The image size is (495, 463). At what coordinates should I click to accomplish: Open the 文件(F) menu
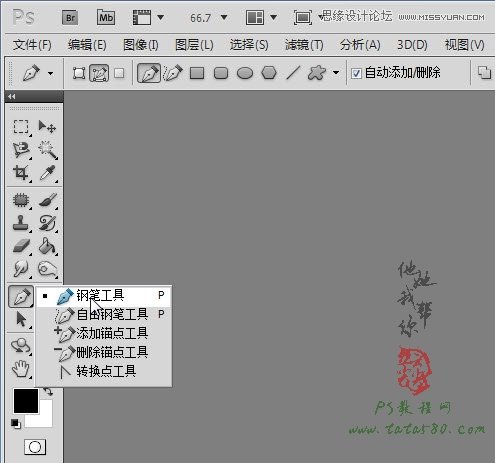[x=32, y=45]
